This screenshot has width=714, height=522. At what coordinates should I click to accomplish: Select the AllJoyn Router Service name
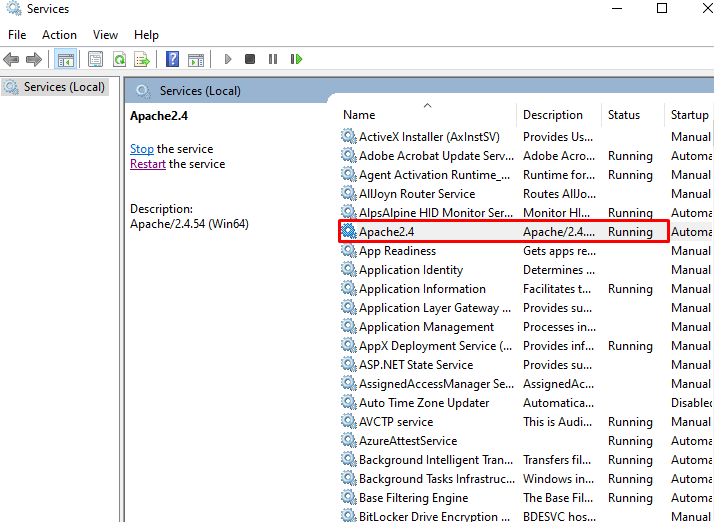point(417,194)
